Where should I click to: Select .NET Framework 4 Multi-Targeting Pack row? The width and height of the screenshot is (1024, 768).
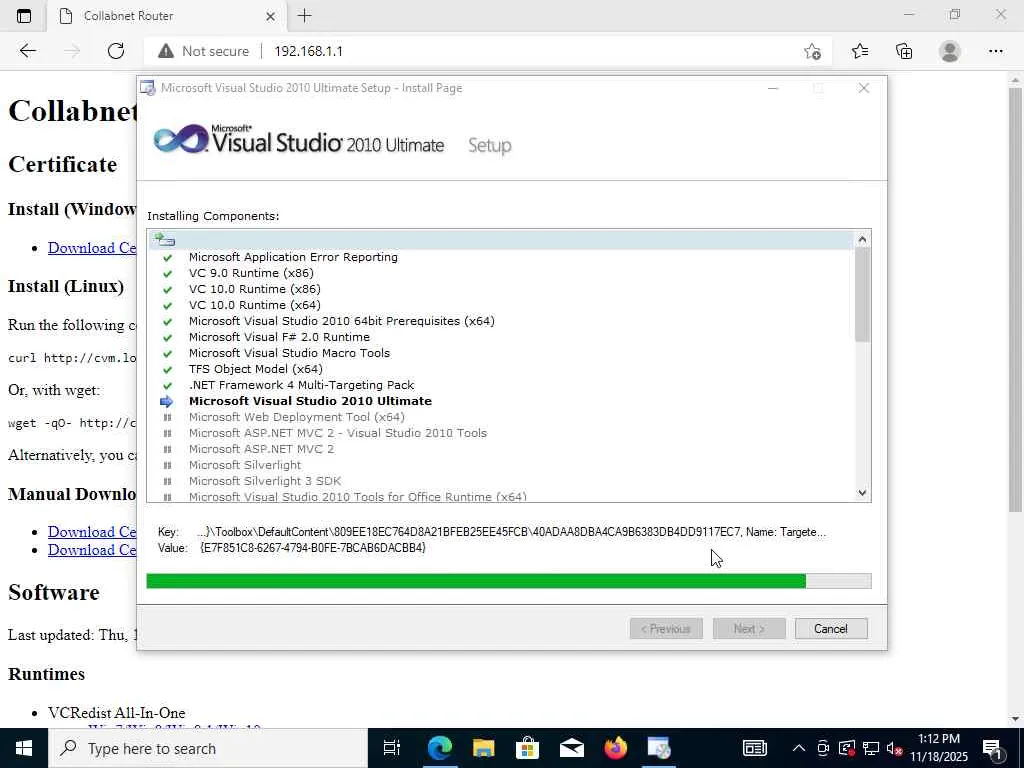[502, 385]
